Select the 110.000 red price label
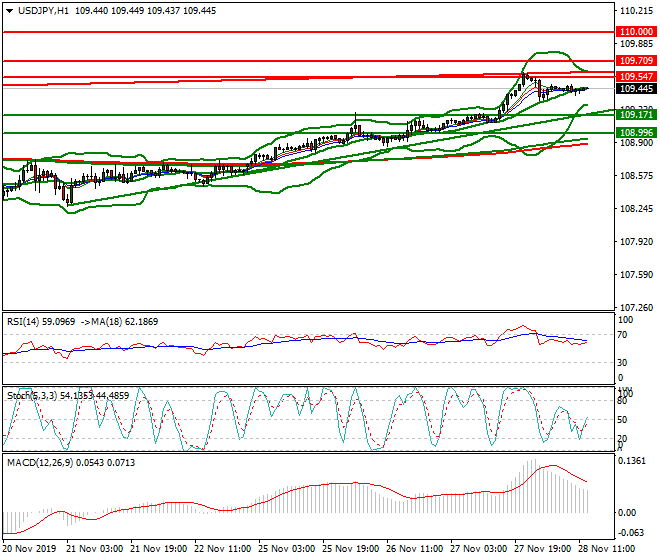This screenshot has width=660, height=560. 636,32
